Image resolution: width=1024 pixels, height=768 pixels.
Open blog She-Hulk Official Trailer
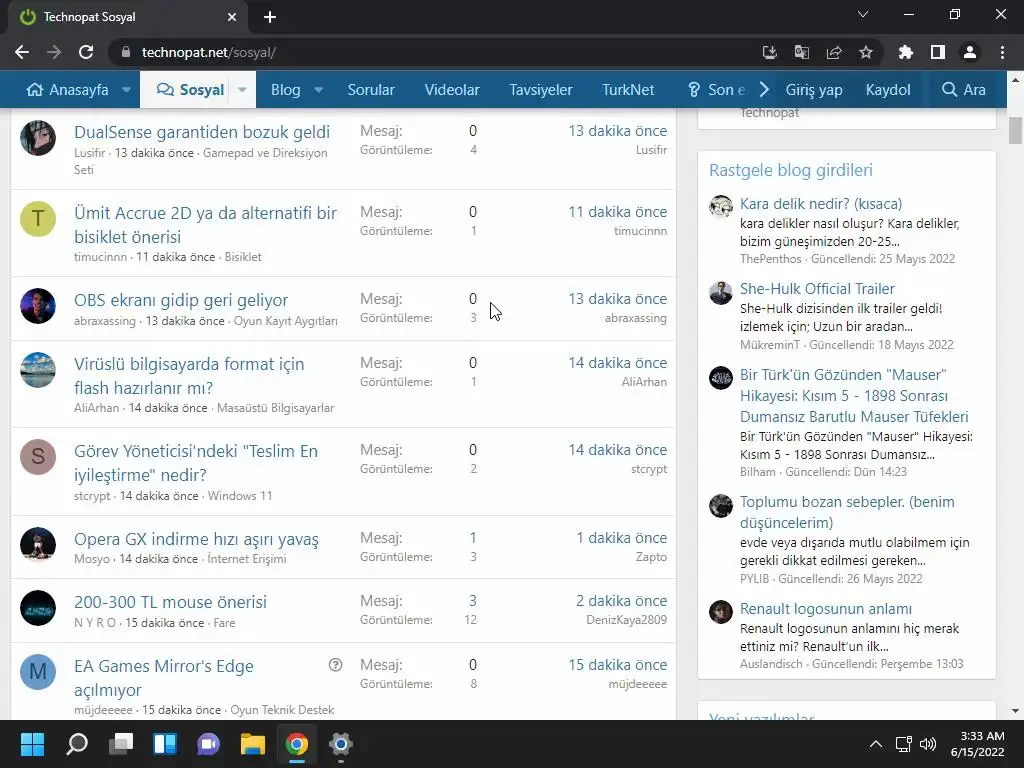817,289
